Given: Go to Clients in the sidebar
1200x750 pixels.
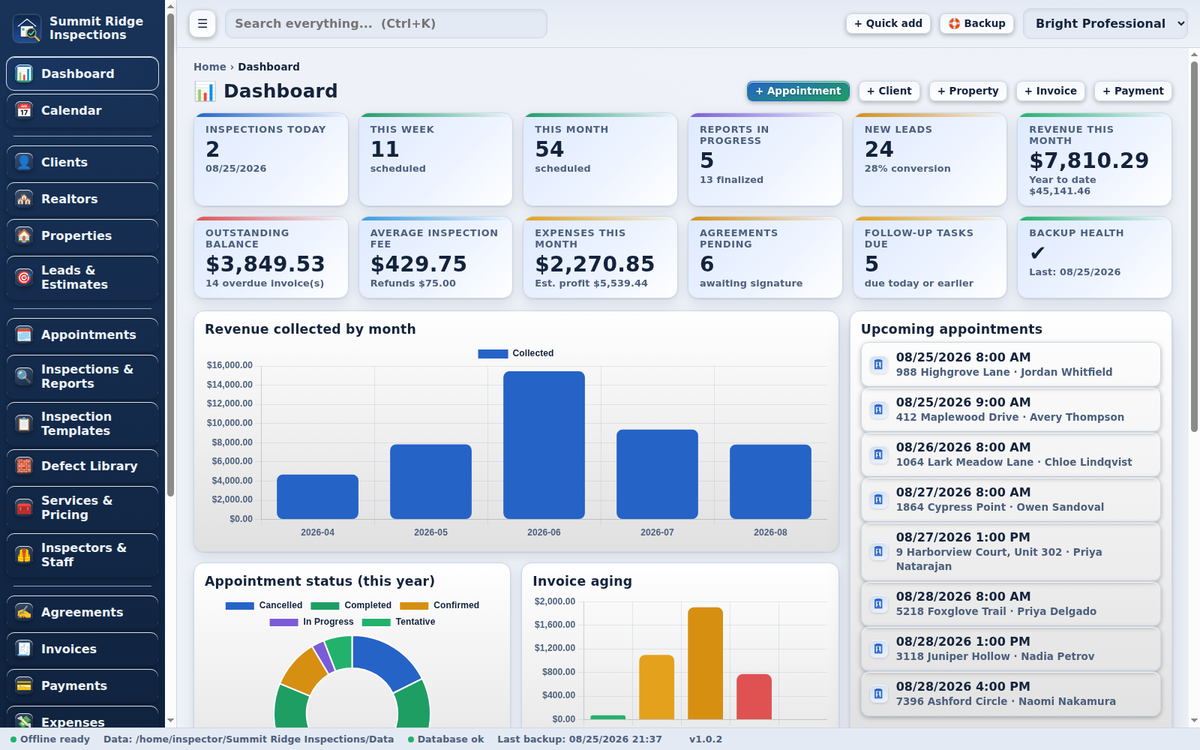Looking at the screenshot, I should pos(82,162).
